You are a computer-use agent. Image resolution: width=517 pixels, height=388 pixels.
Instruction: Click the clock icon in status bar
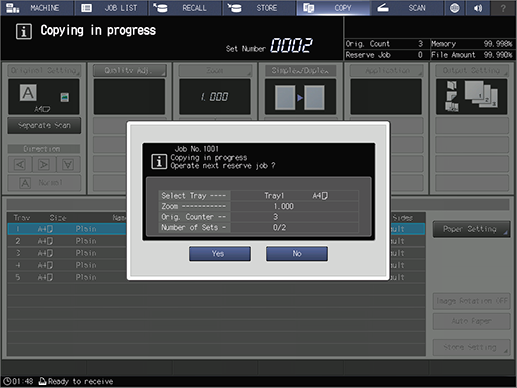[x=7, y=381]
